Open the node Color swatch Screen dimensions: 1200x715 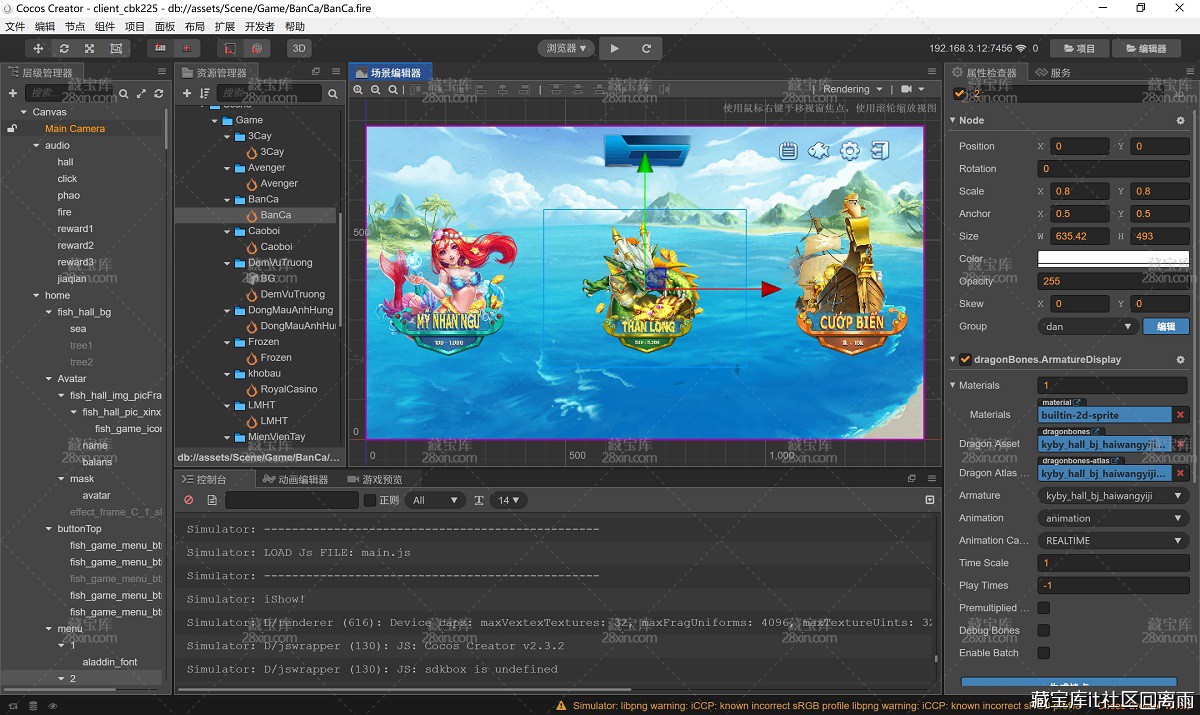(x=1113, y=258)
